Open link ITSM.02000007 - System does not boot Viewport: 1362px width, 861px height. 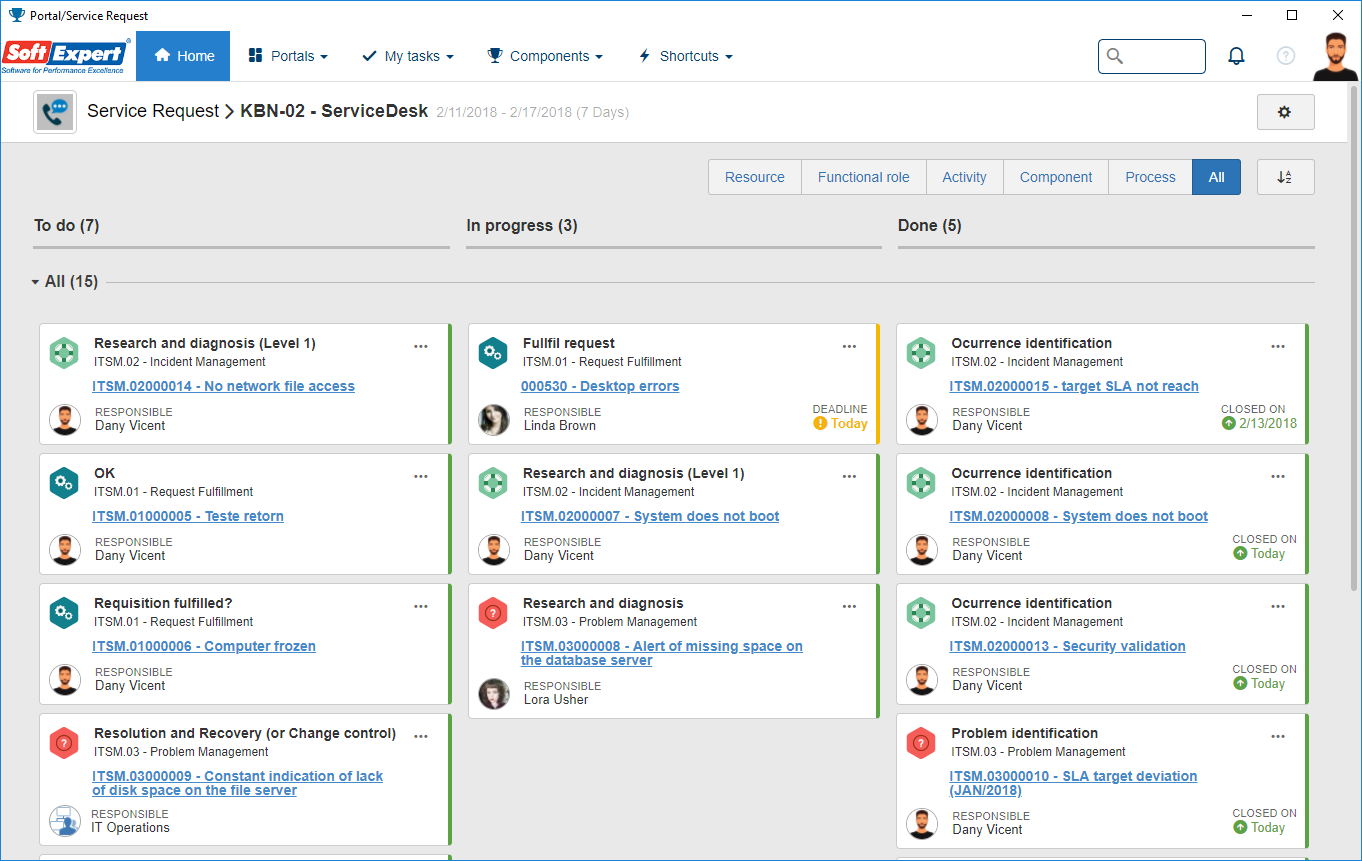650,516
